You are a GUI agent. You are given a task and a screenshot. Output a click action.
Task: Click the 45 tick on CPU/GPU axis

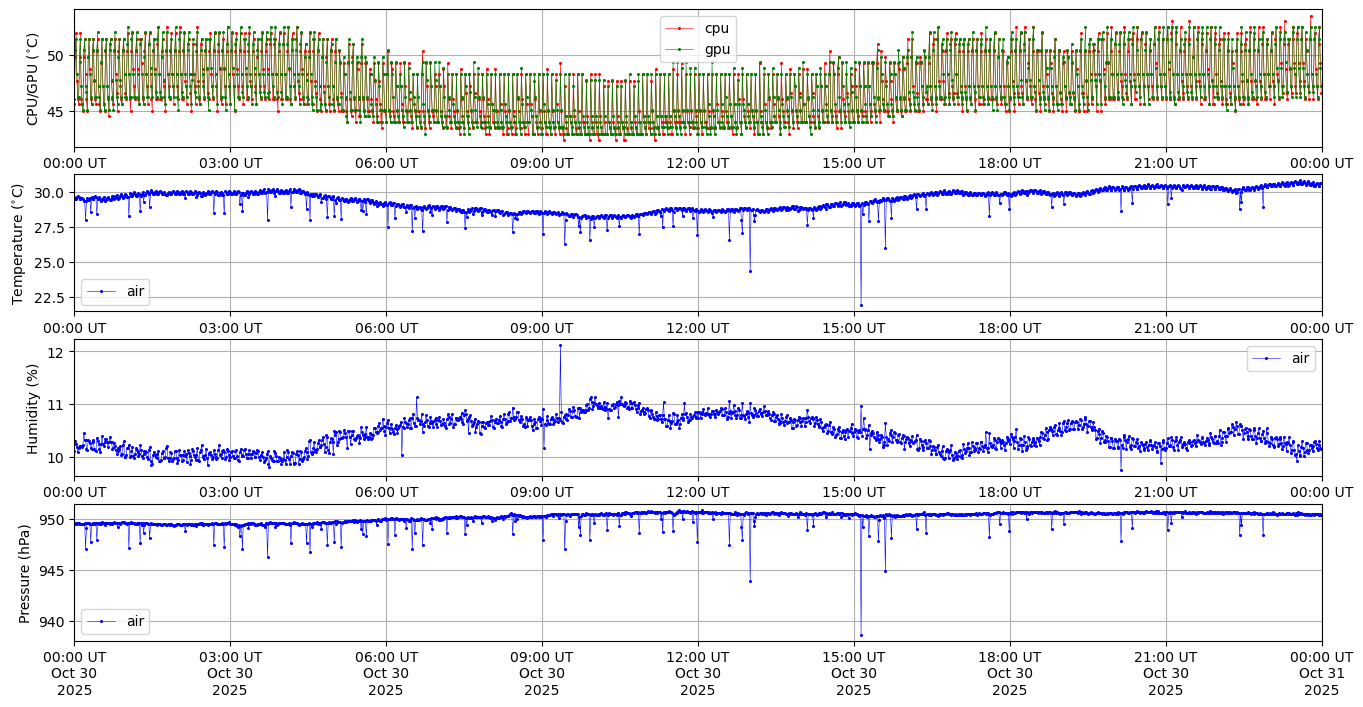tap(55, 111)
